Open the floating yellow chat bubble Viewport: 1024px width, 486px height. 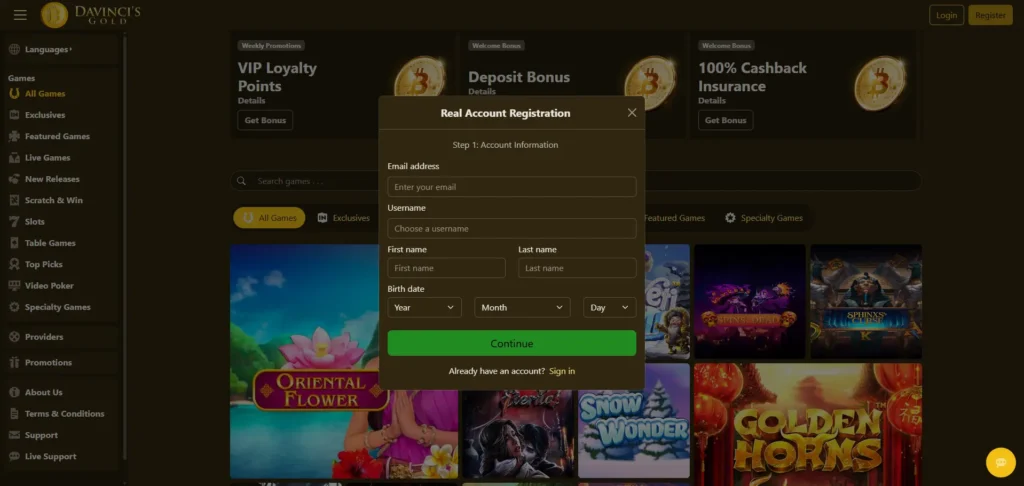(1000, 462)
